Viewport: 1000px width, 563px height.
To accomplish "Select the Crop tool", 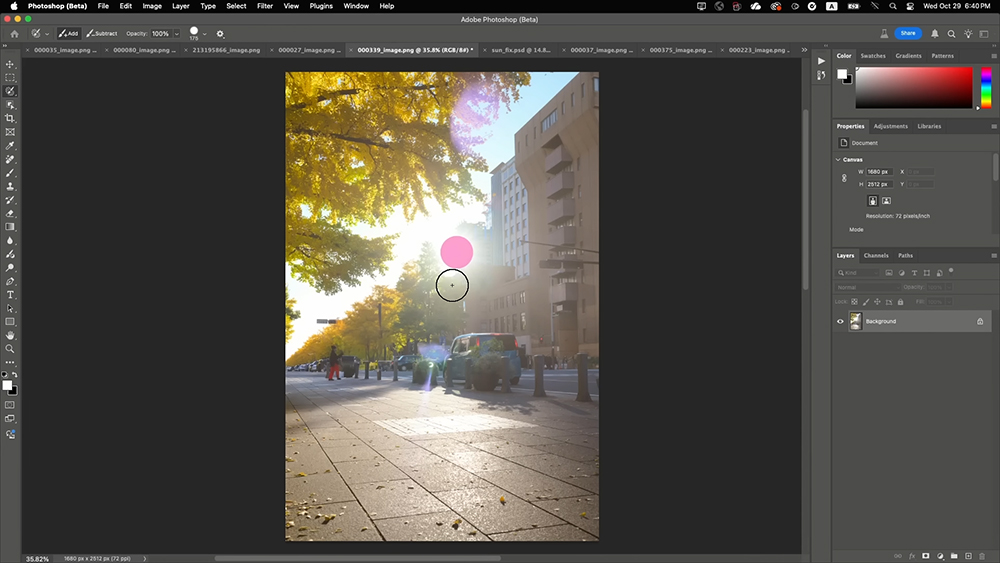I will [10, 118].
